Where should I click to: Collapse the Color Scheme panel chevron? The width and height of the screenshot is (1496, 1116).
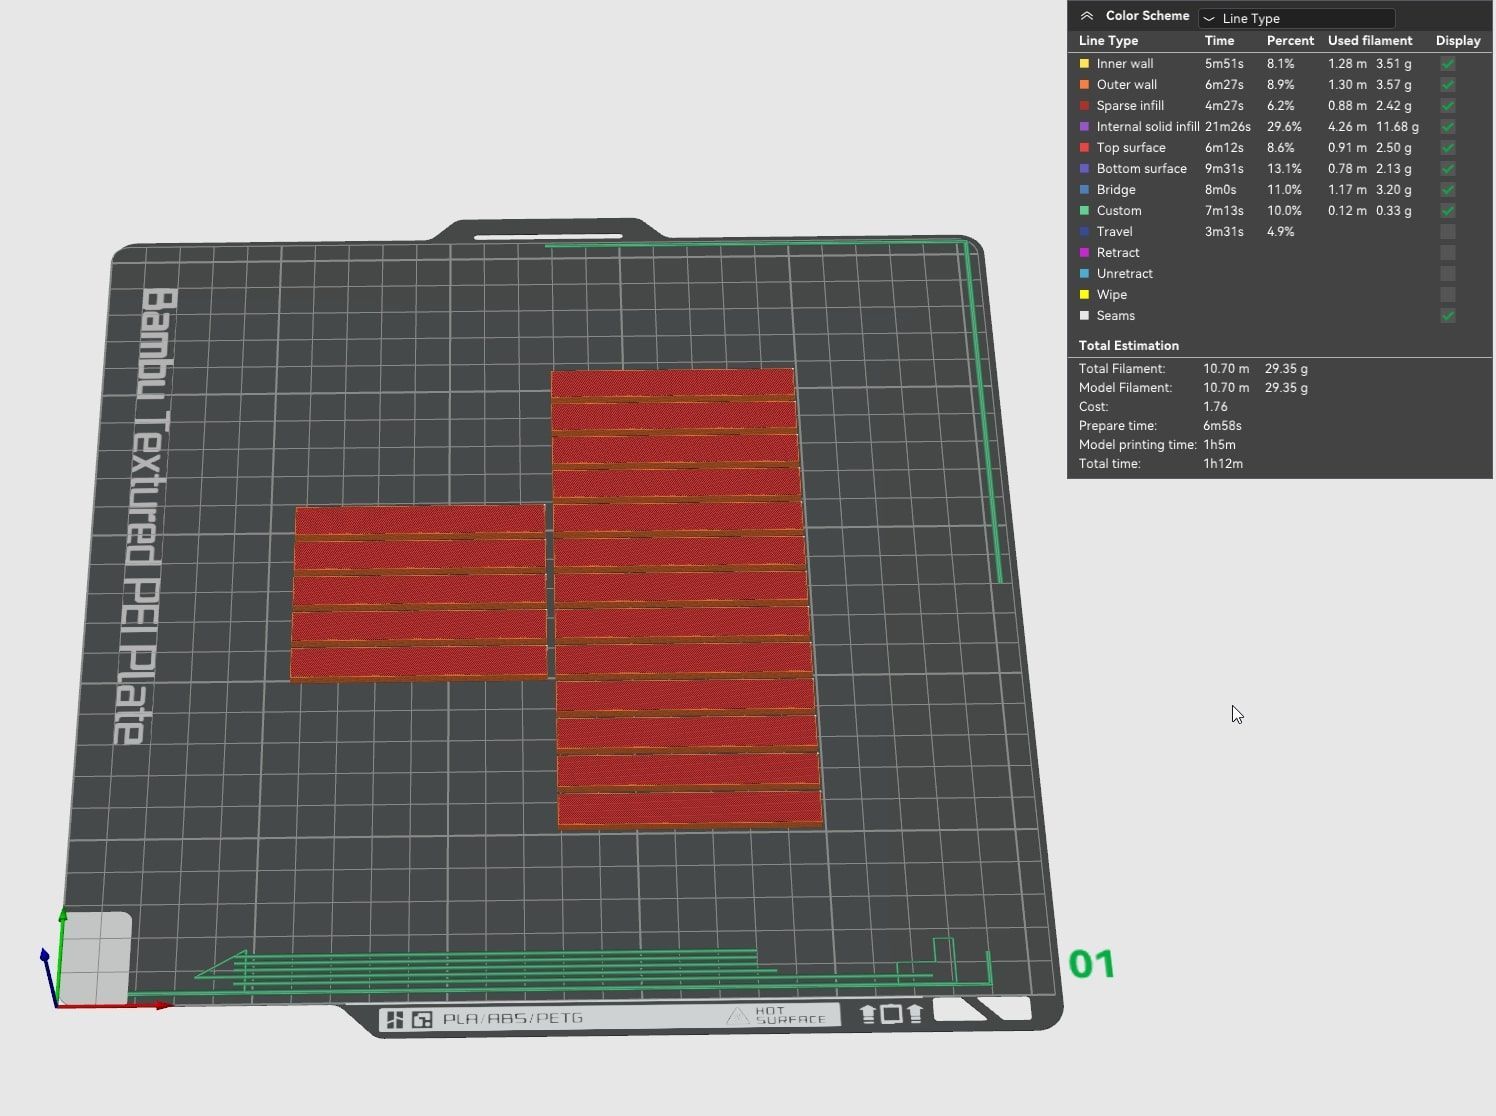click(1086, 16)
